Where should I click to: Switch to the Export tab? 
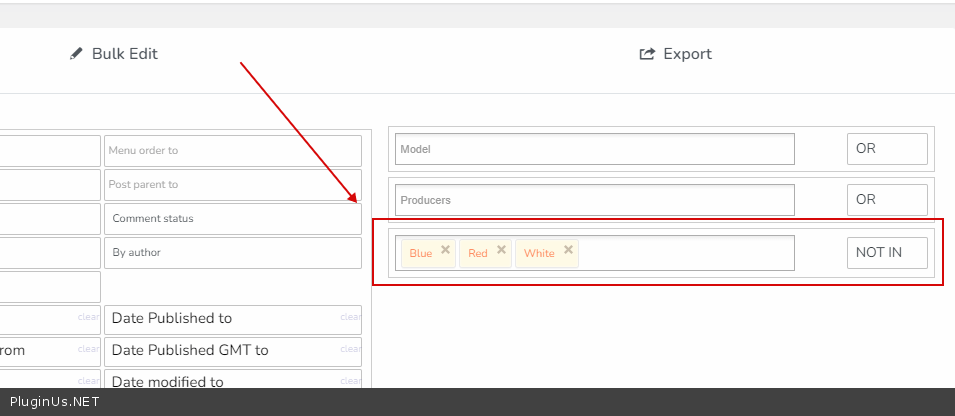point(676,54)
